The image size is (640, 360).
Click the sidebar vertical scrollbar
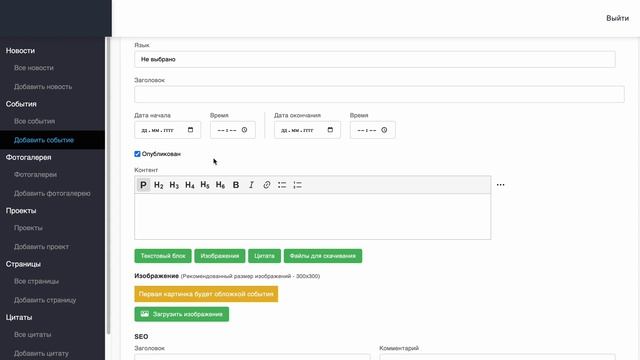pos(108,186)
